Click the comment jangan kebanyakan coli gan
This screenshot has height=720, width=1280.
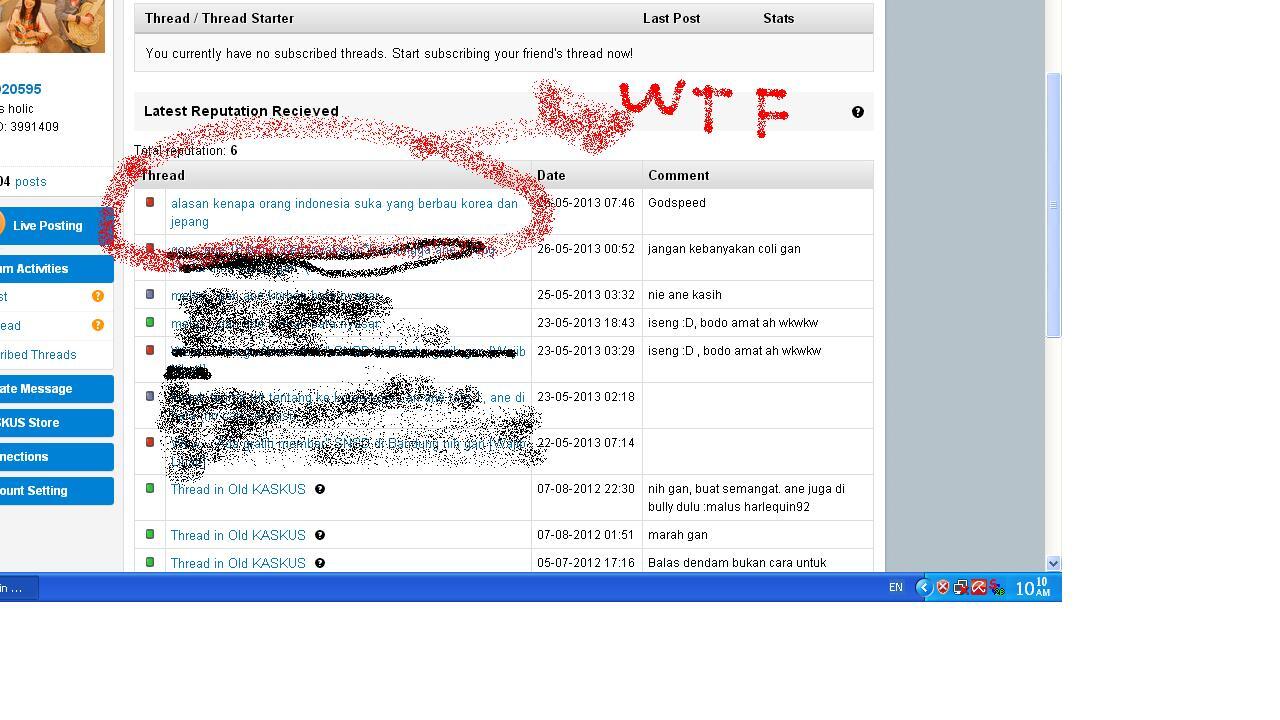tap(724, 249)
